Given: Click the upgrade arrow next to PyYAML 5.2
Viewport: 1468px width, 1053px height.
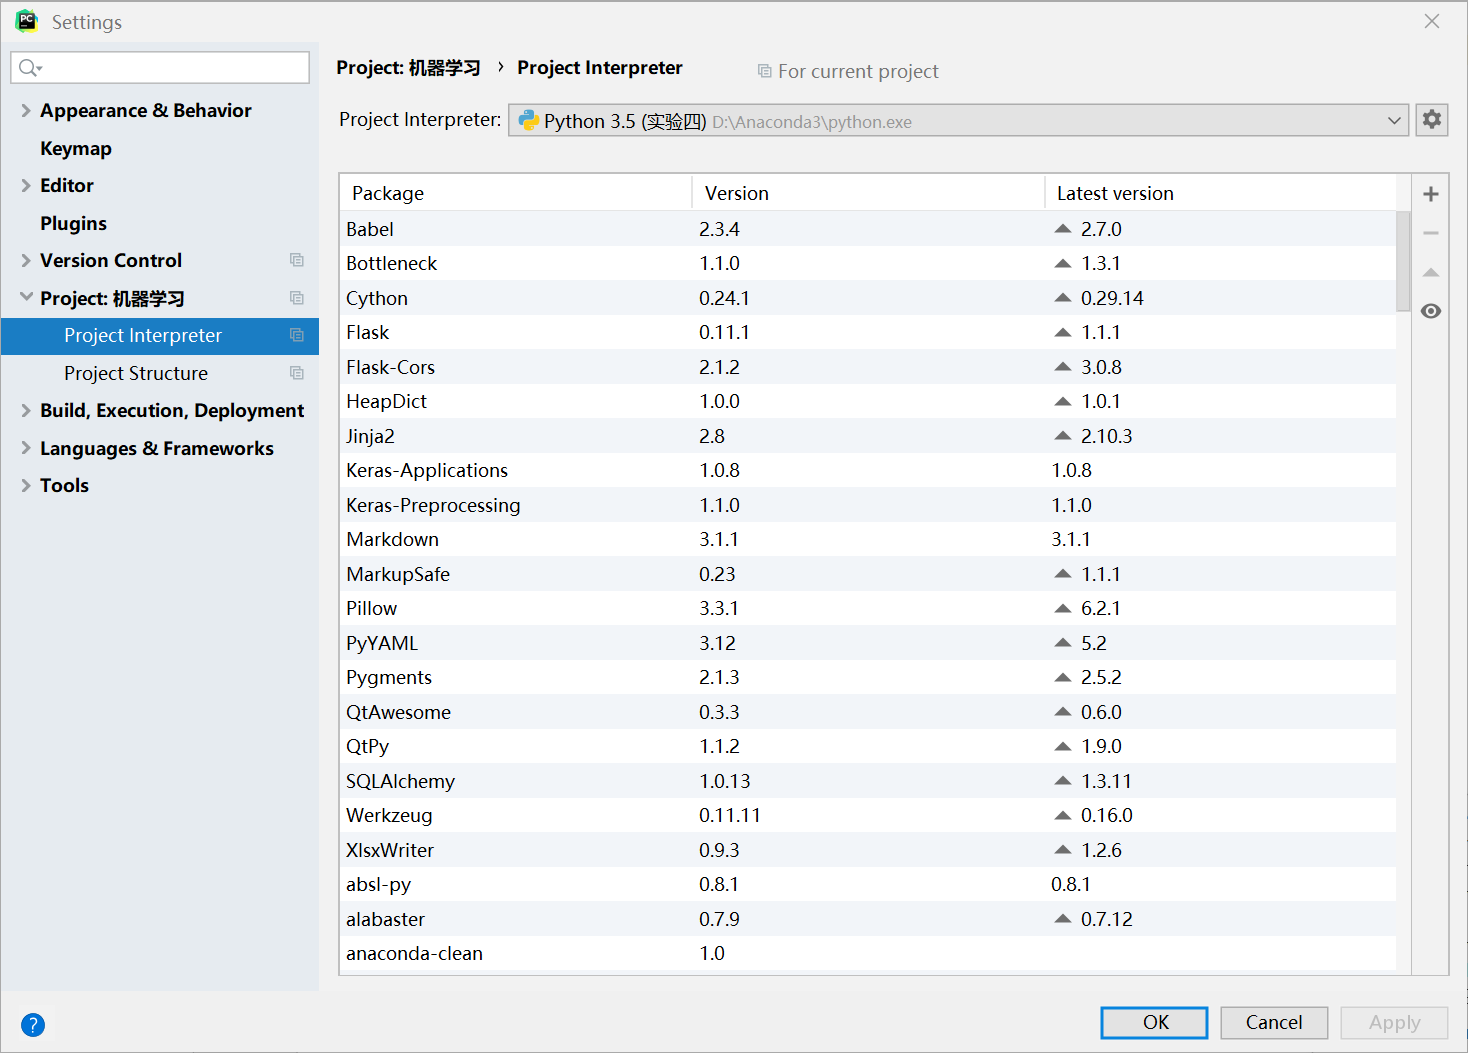Looking at the screenshot, I should [x=1063, y=643].
